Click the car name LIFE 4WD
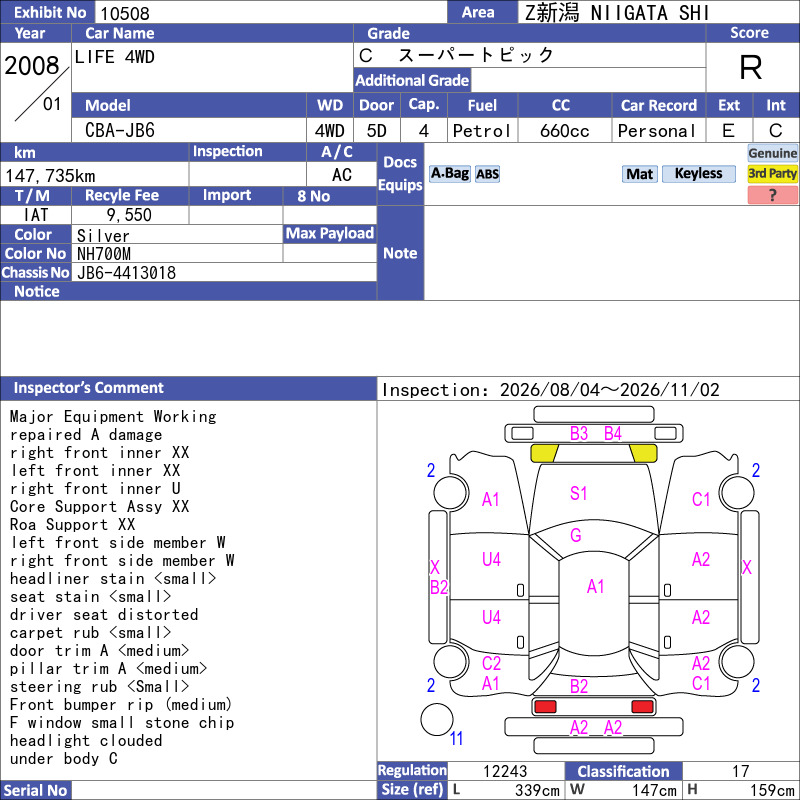Viewport: 800px width, 800px height. click(114, 57)
